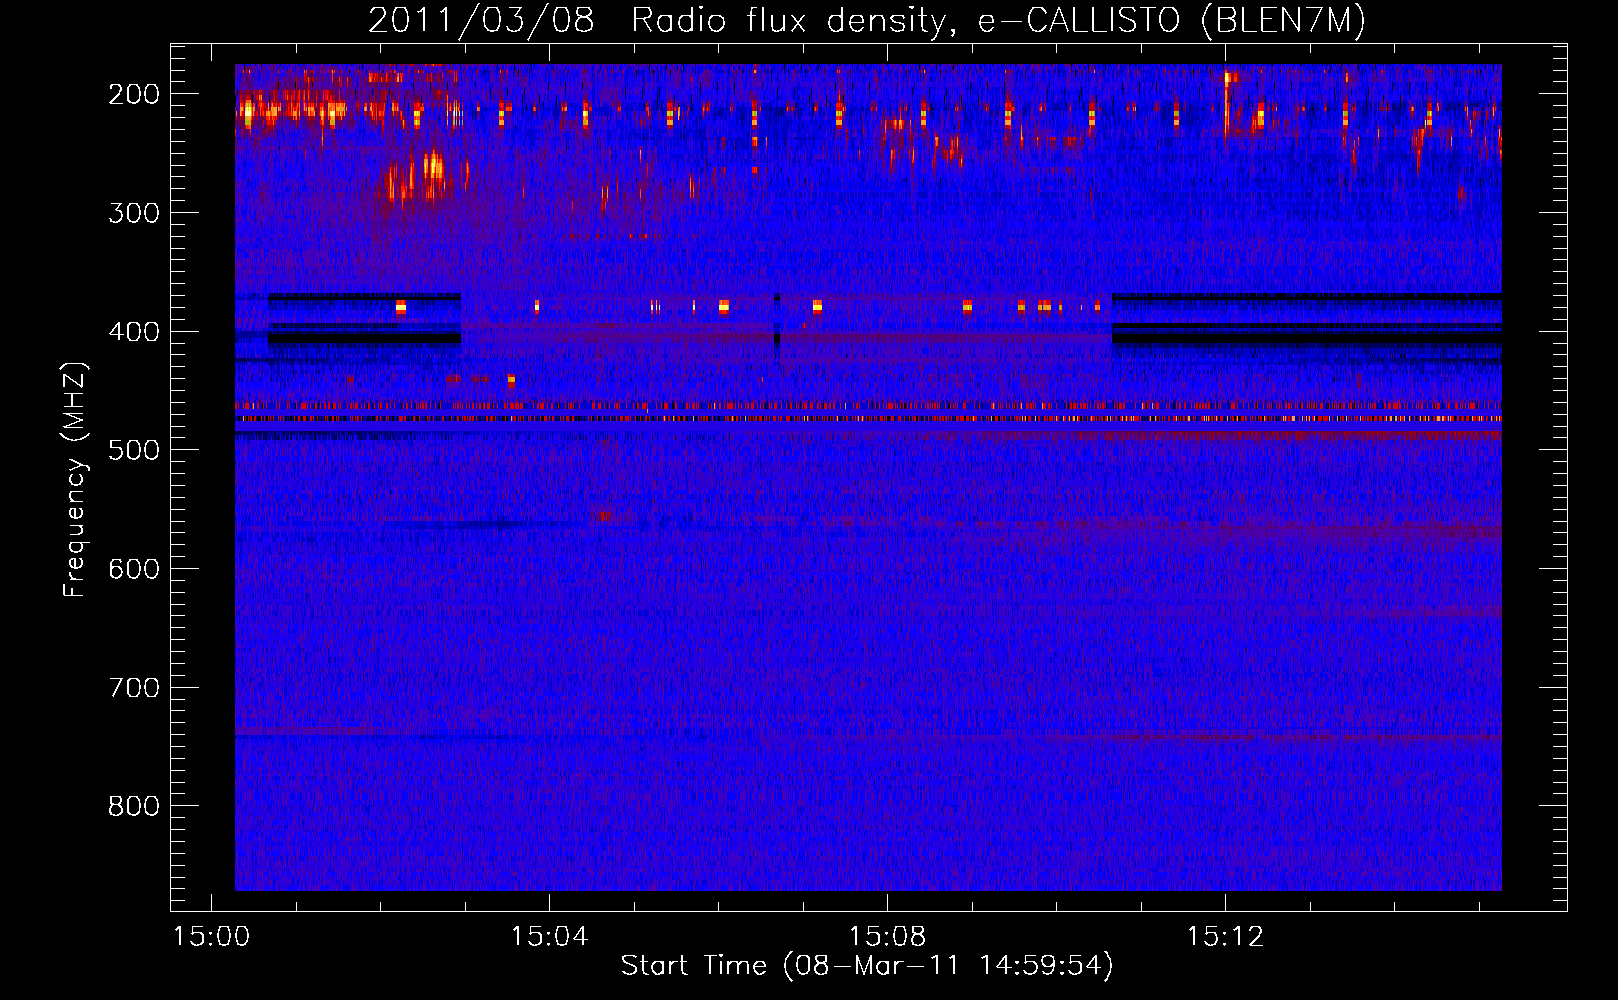Viewport: 1618px width, 1000px height.
Task: Click the 'Start Time (08-Mar-11 14:59:54)' label
Action: 867,966
